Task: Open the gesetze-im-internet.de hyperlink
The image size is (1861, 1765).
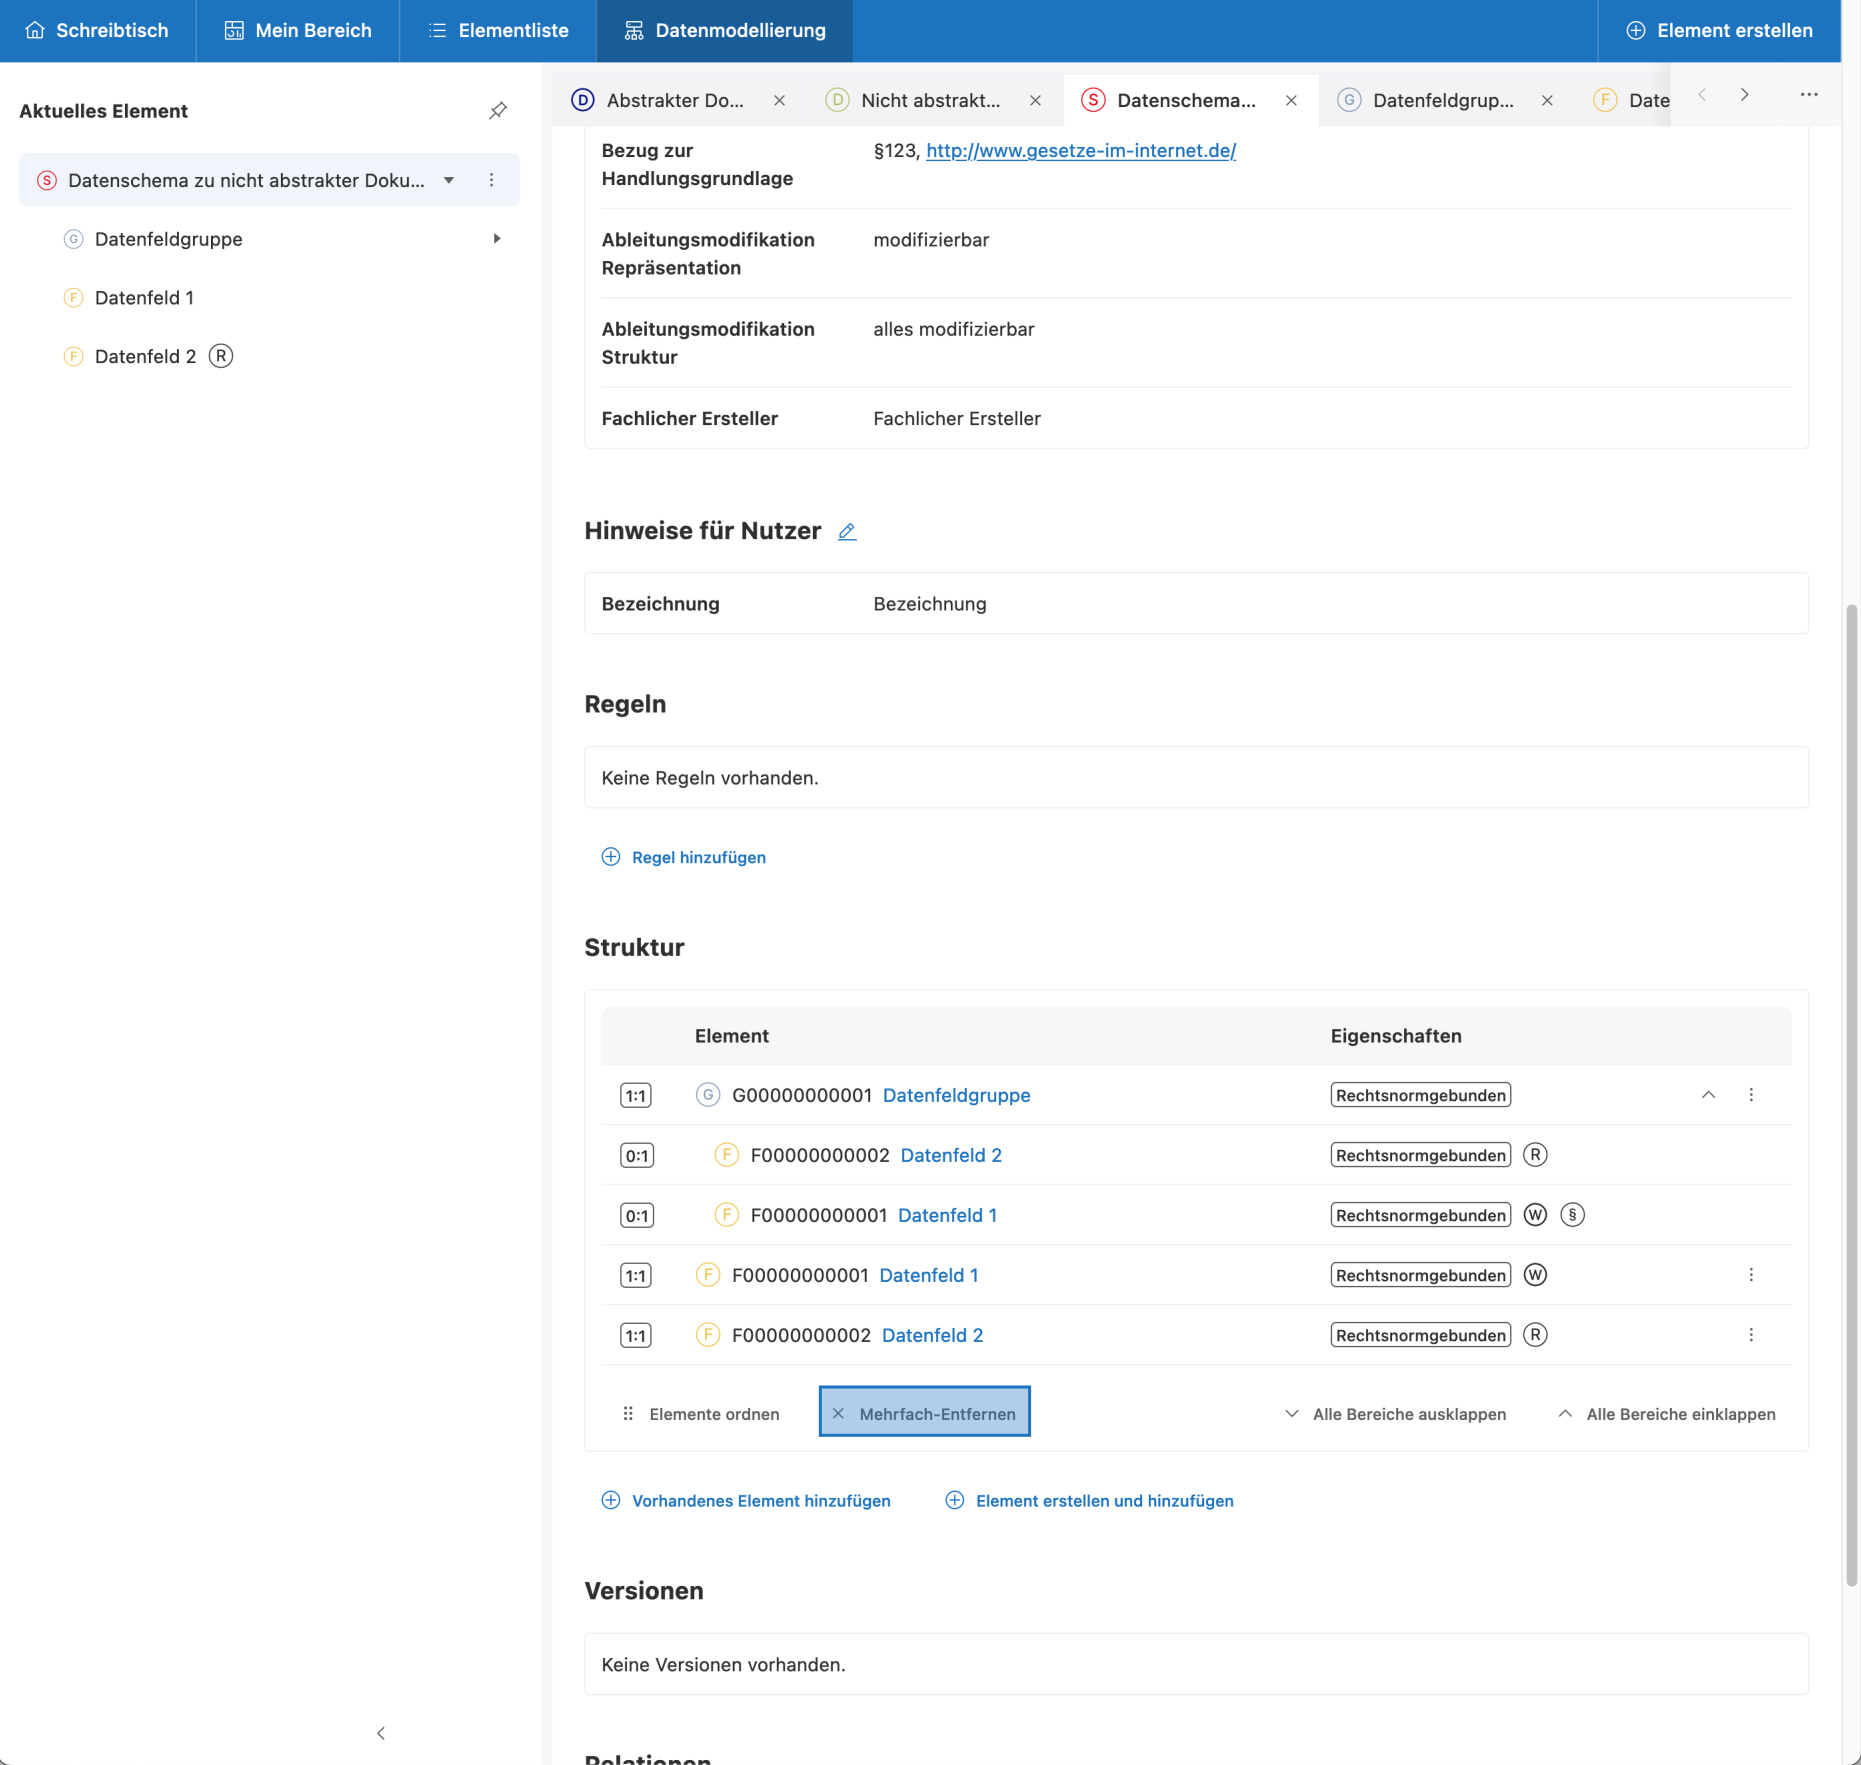Action: 1080,151
